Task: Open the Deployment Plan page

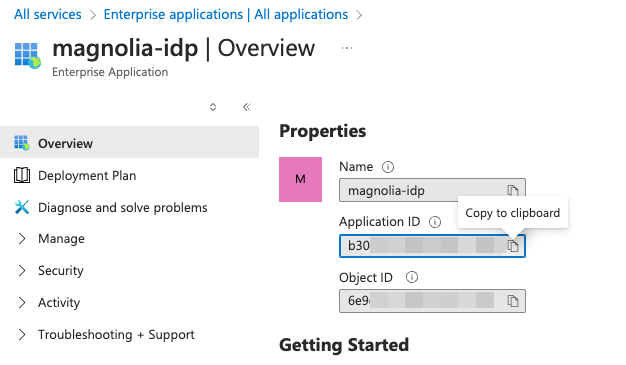Action: (x=87, y=175)
